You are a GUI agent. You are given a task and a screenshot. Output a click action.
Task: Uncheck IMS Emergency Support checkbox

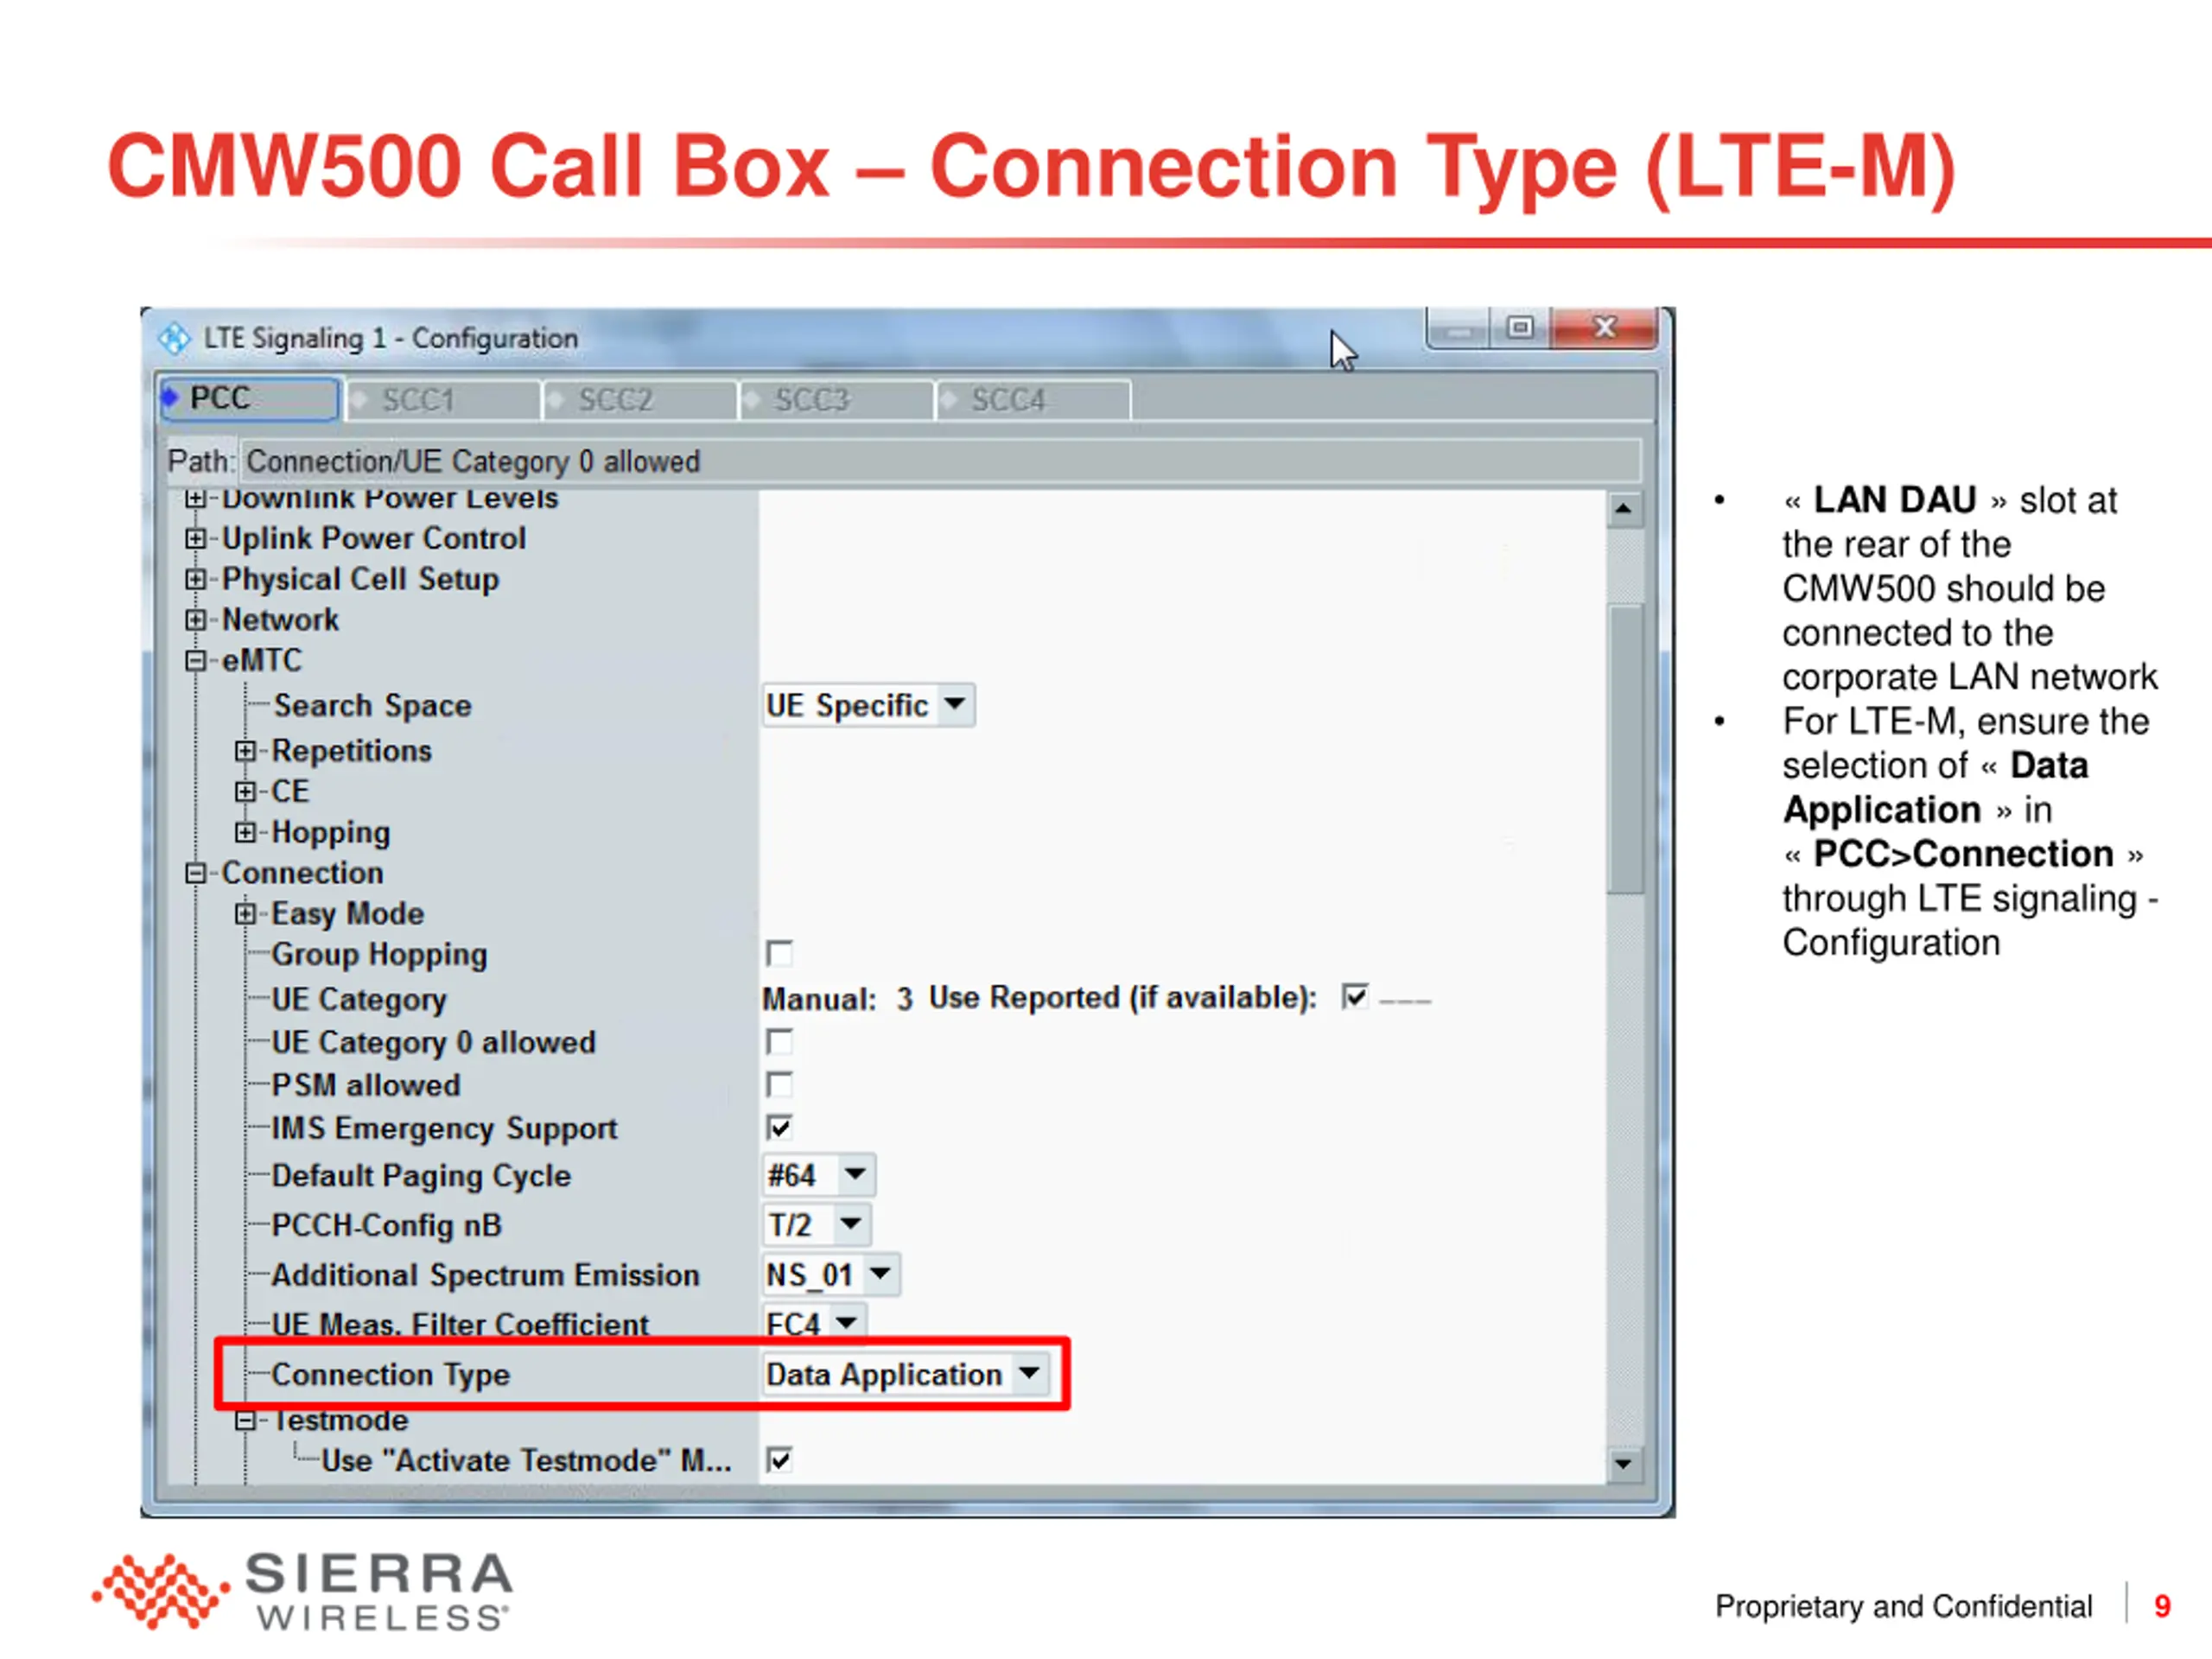779,1128
